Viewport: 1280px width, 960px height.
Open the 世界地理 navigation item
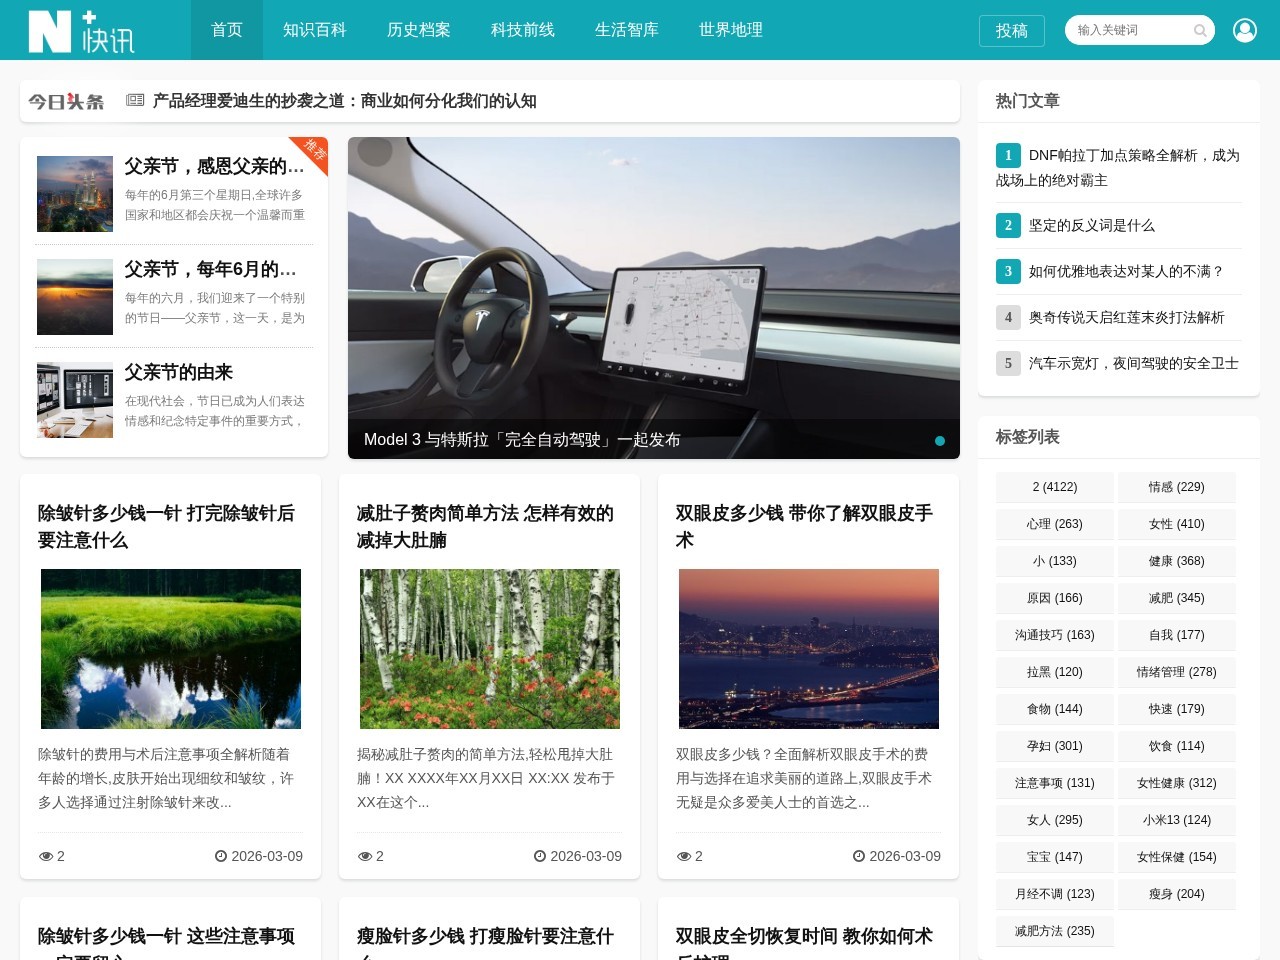(730, 30)
